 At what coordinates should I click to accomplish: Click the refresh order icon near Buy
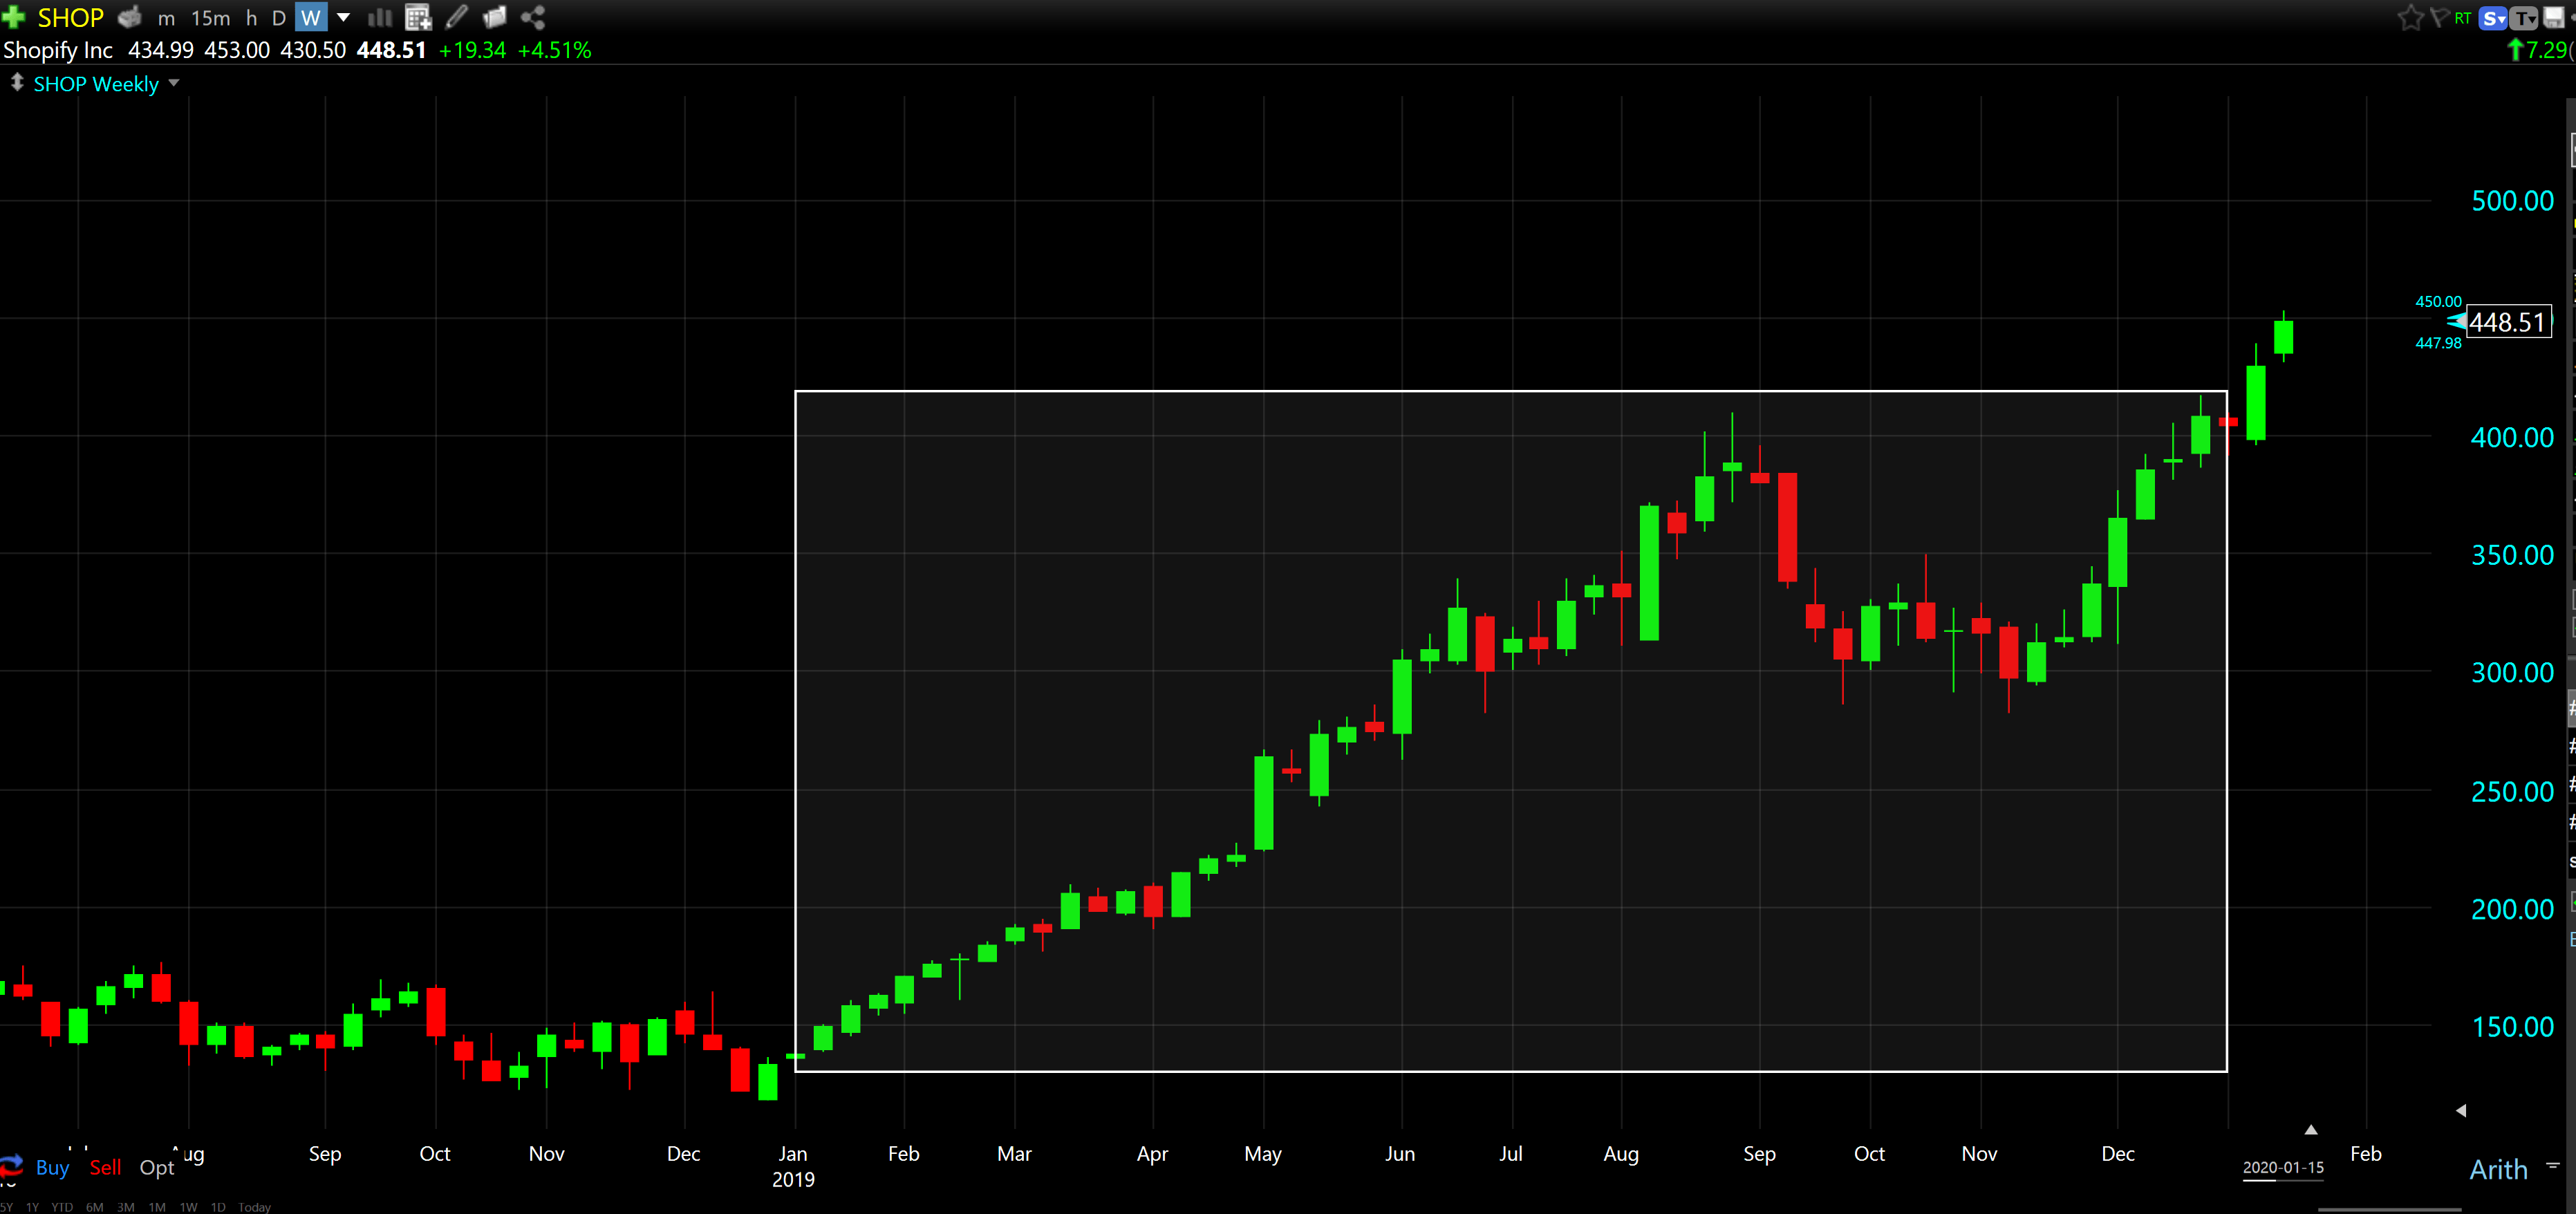pos(12,1166)
